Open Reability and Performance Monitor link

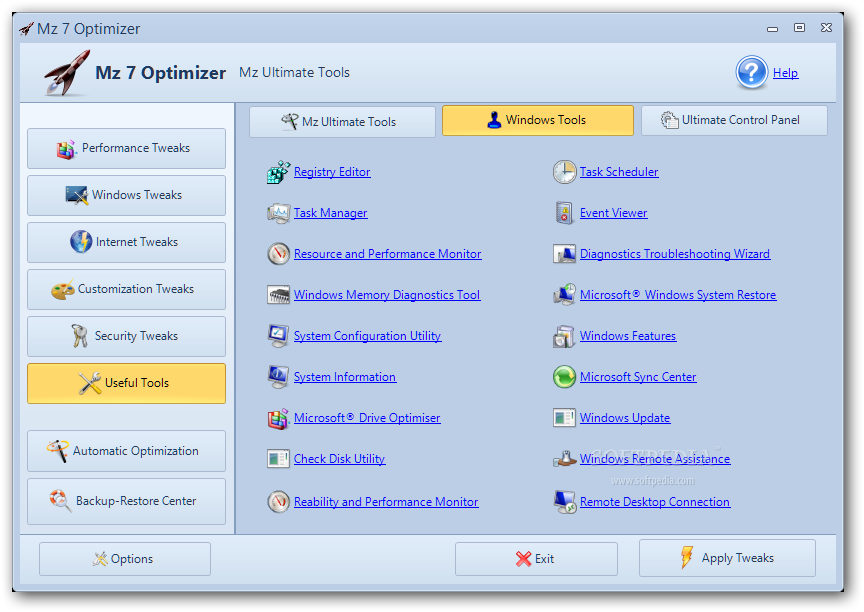coord(386,502)
